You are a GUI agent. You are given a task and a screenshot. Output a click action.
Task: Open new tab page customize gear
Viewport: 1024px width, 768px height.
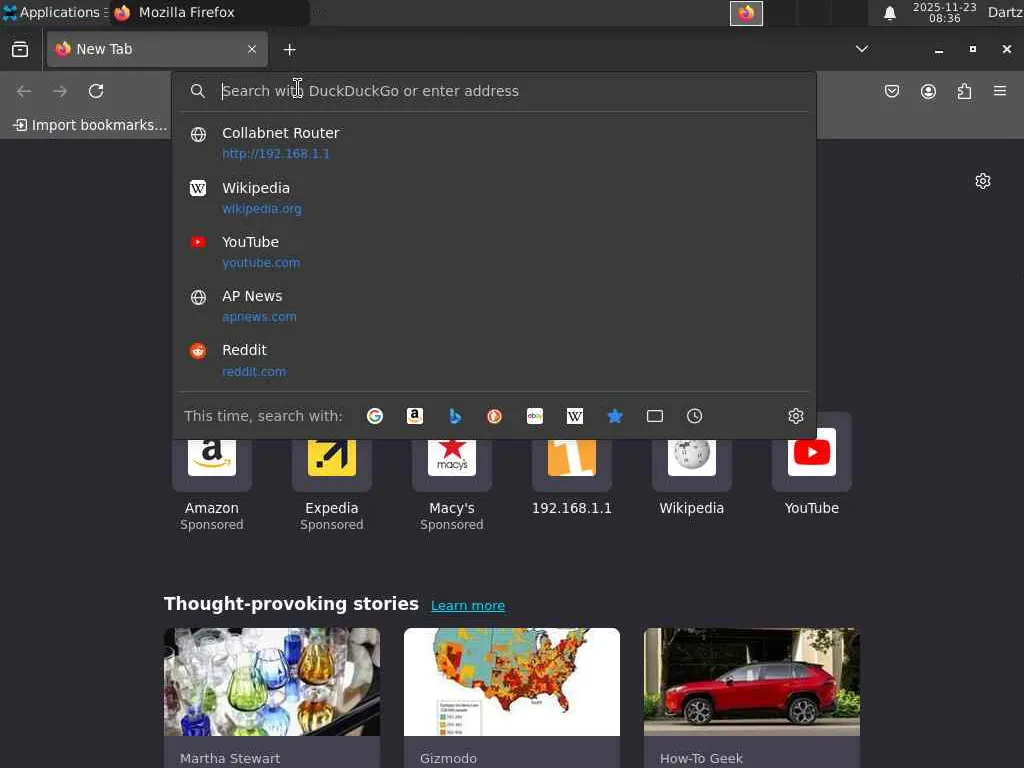[x=983, y=181]
